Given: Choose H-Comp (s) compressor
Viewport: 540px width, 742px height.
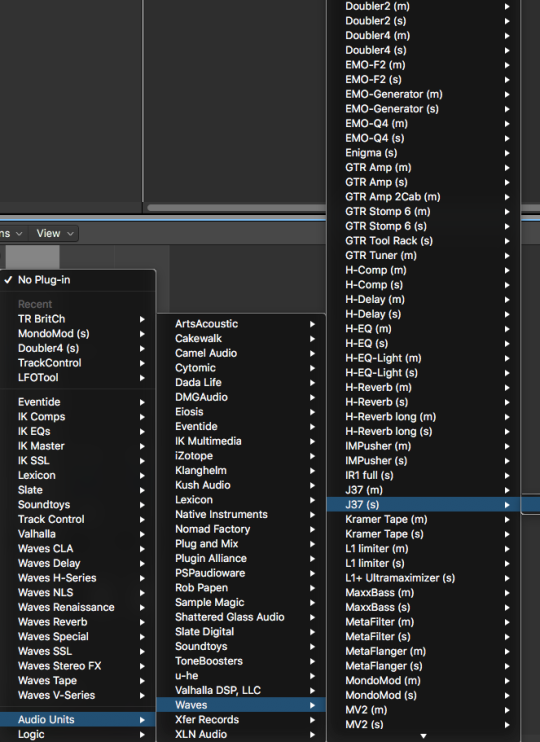Looking at the screenshot, I should (x=424, y=284).
